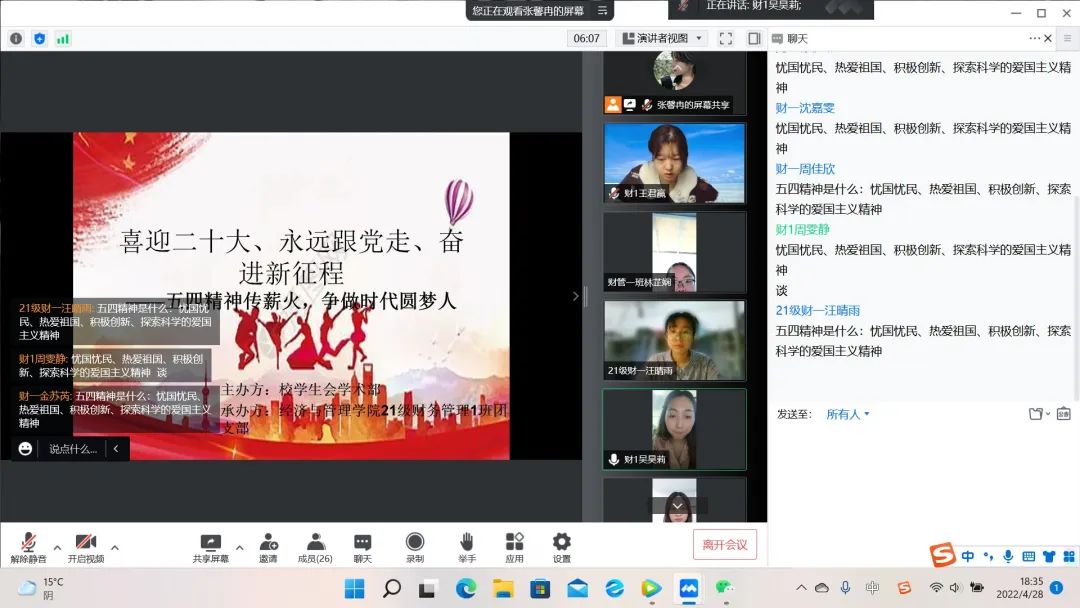Expand the 发送至 所有人 recipient dropdown

pos(848,414)
